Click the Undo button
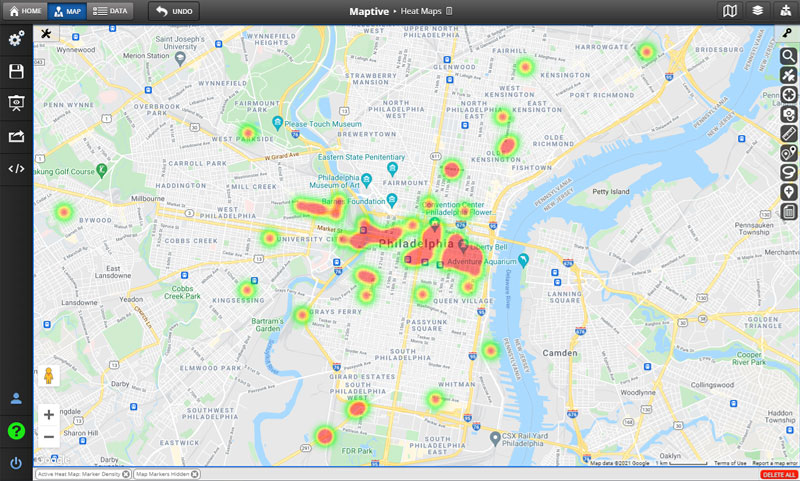The width and height of the screenshot is (800, 481). [x=174, y=11]
